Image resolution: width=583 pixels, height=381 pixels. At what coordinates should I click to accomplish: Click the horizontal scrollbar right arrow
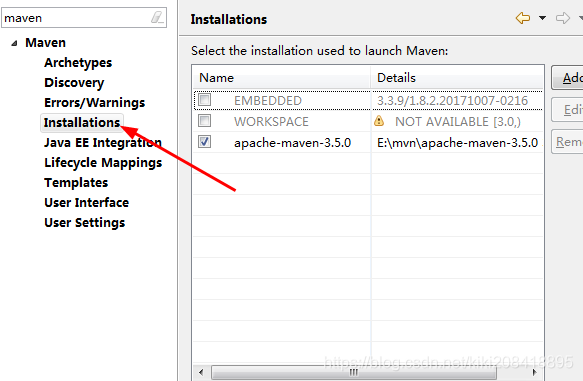534,372
